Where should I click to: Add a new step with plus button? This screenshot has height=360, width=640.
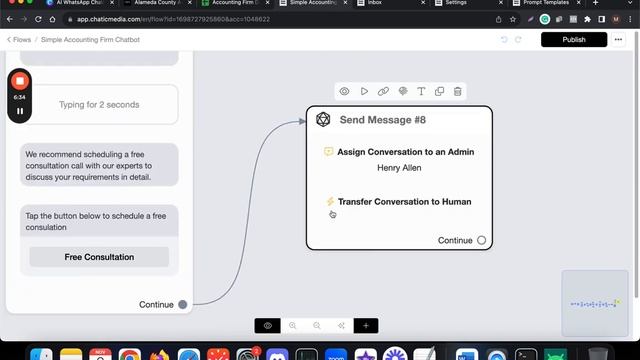(x=366, y=326)
